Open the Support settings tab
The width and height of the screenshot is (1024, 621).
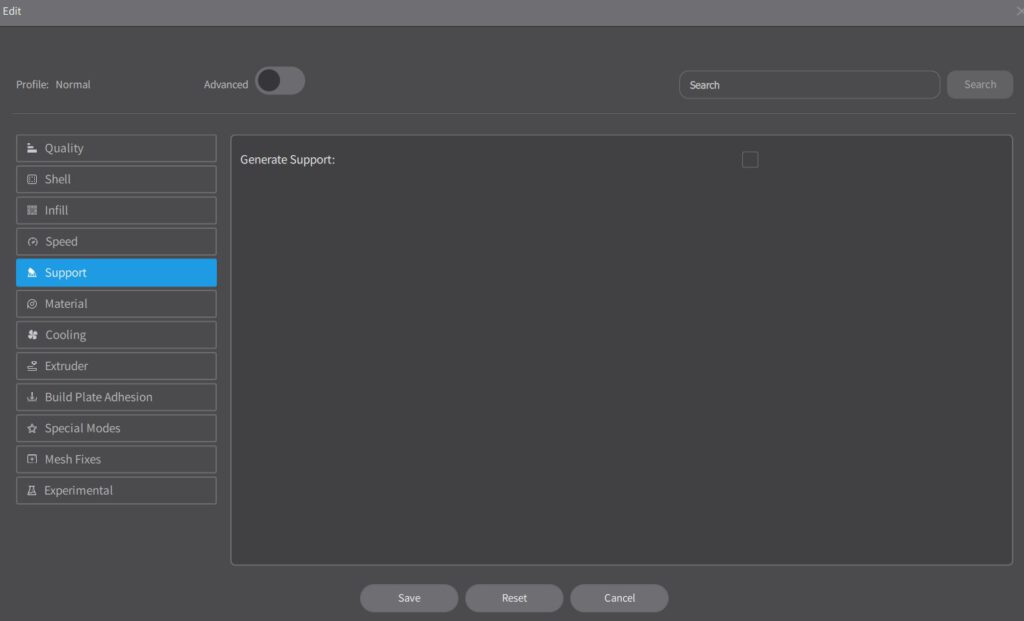(x=116, y=273)
